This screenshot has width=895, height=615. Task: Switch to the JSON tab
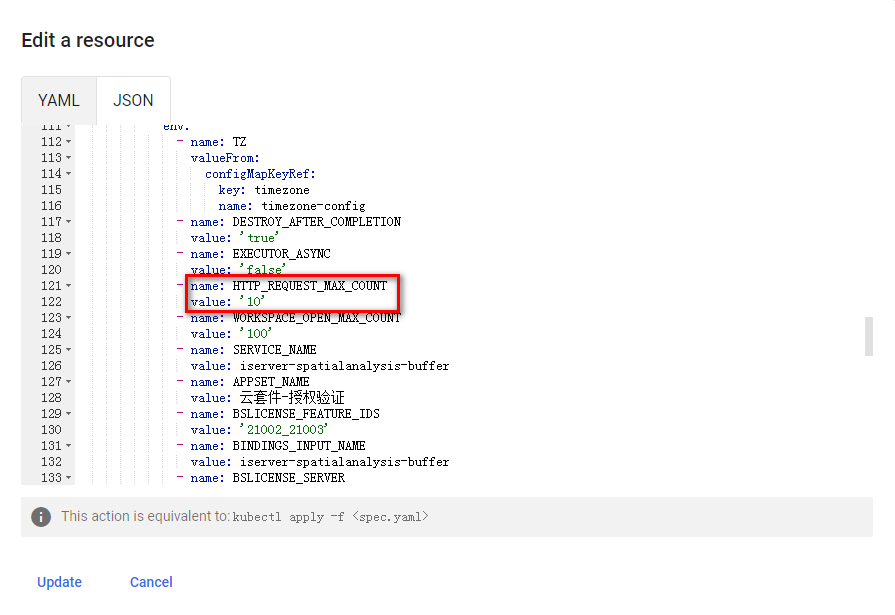point(133,101)
